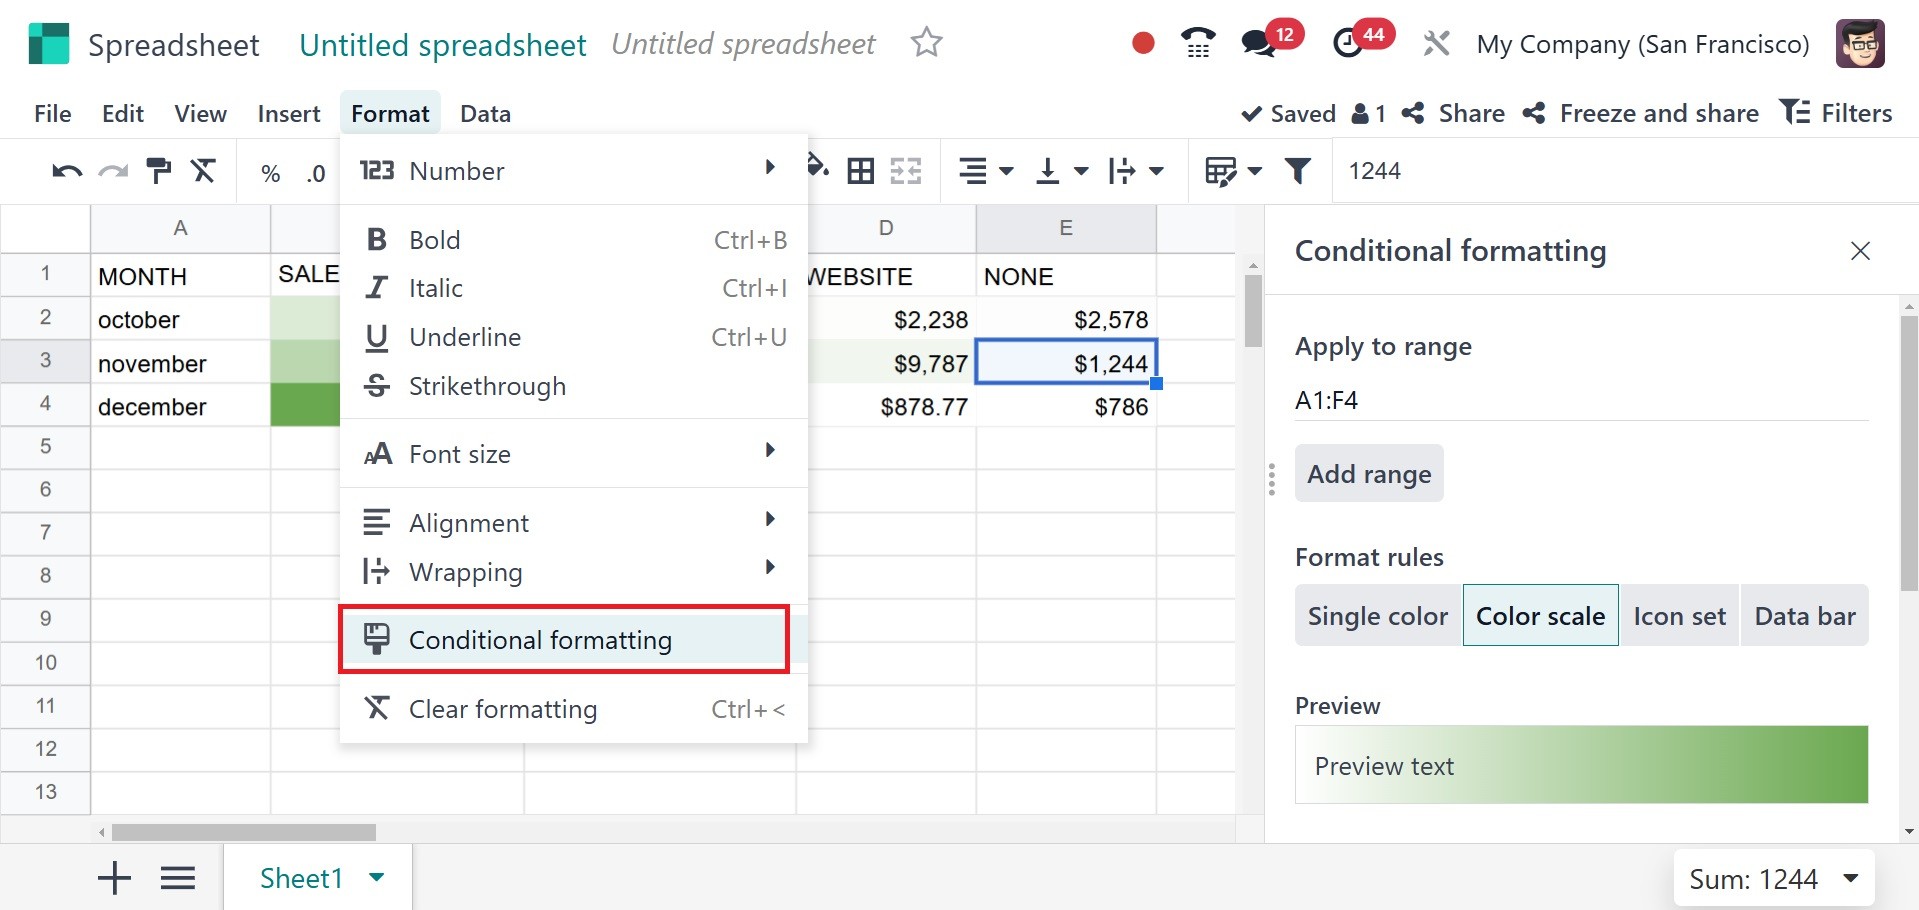Screen dimensions: 1919x910
Task: Expand the Number format submenu
Action: coord(573,171)
